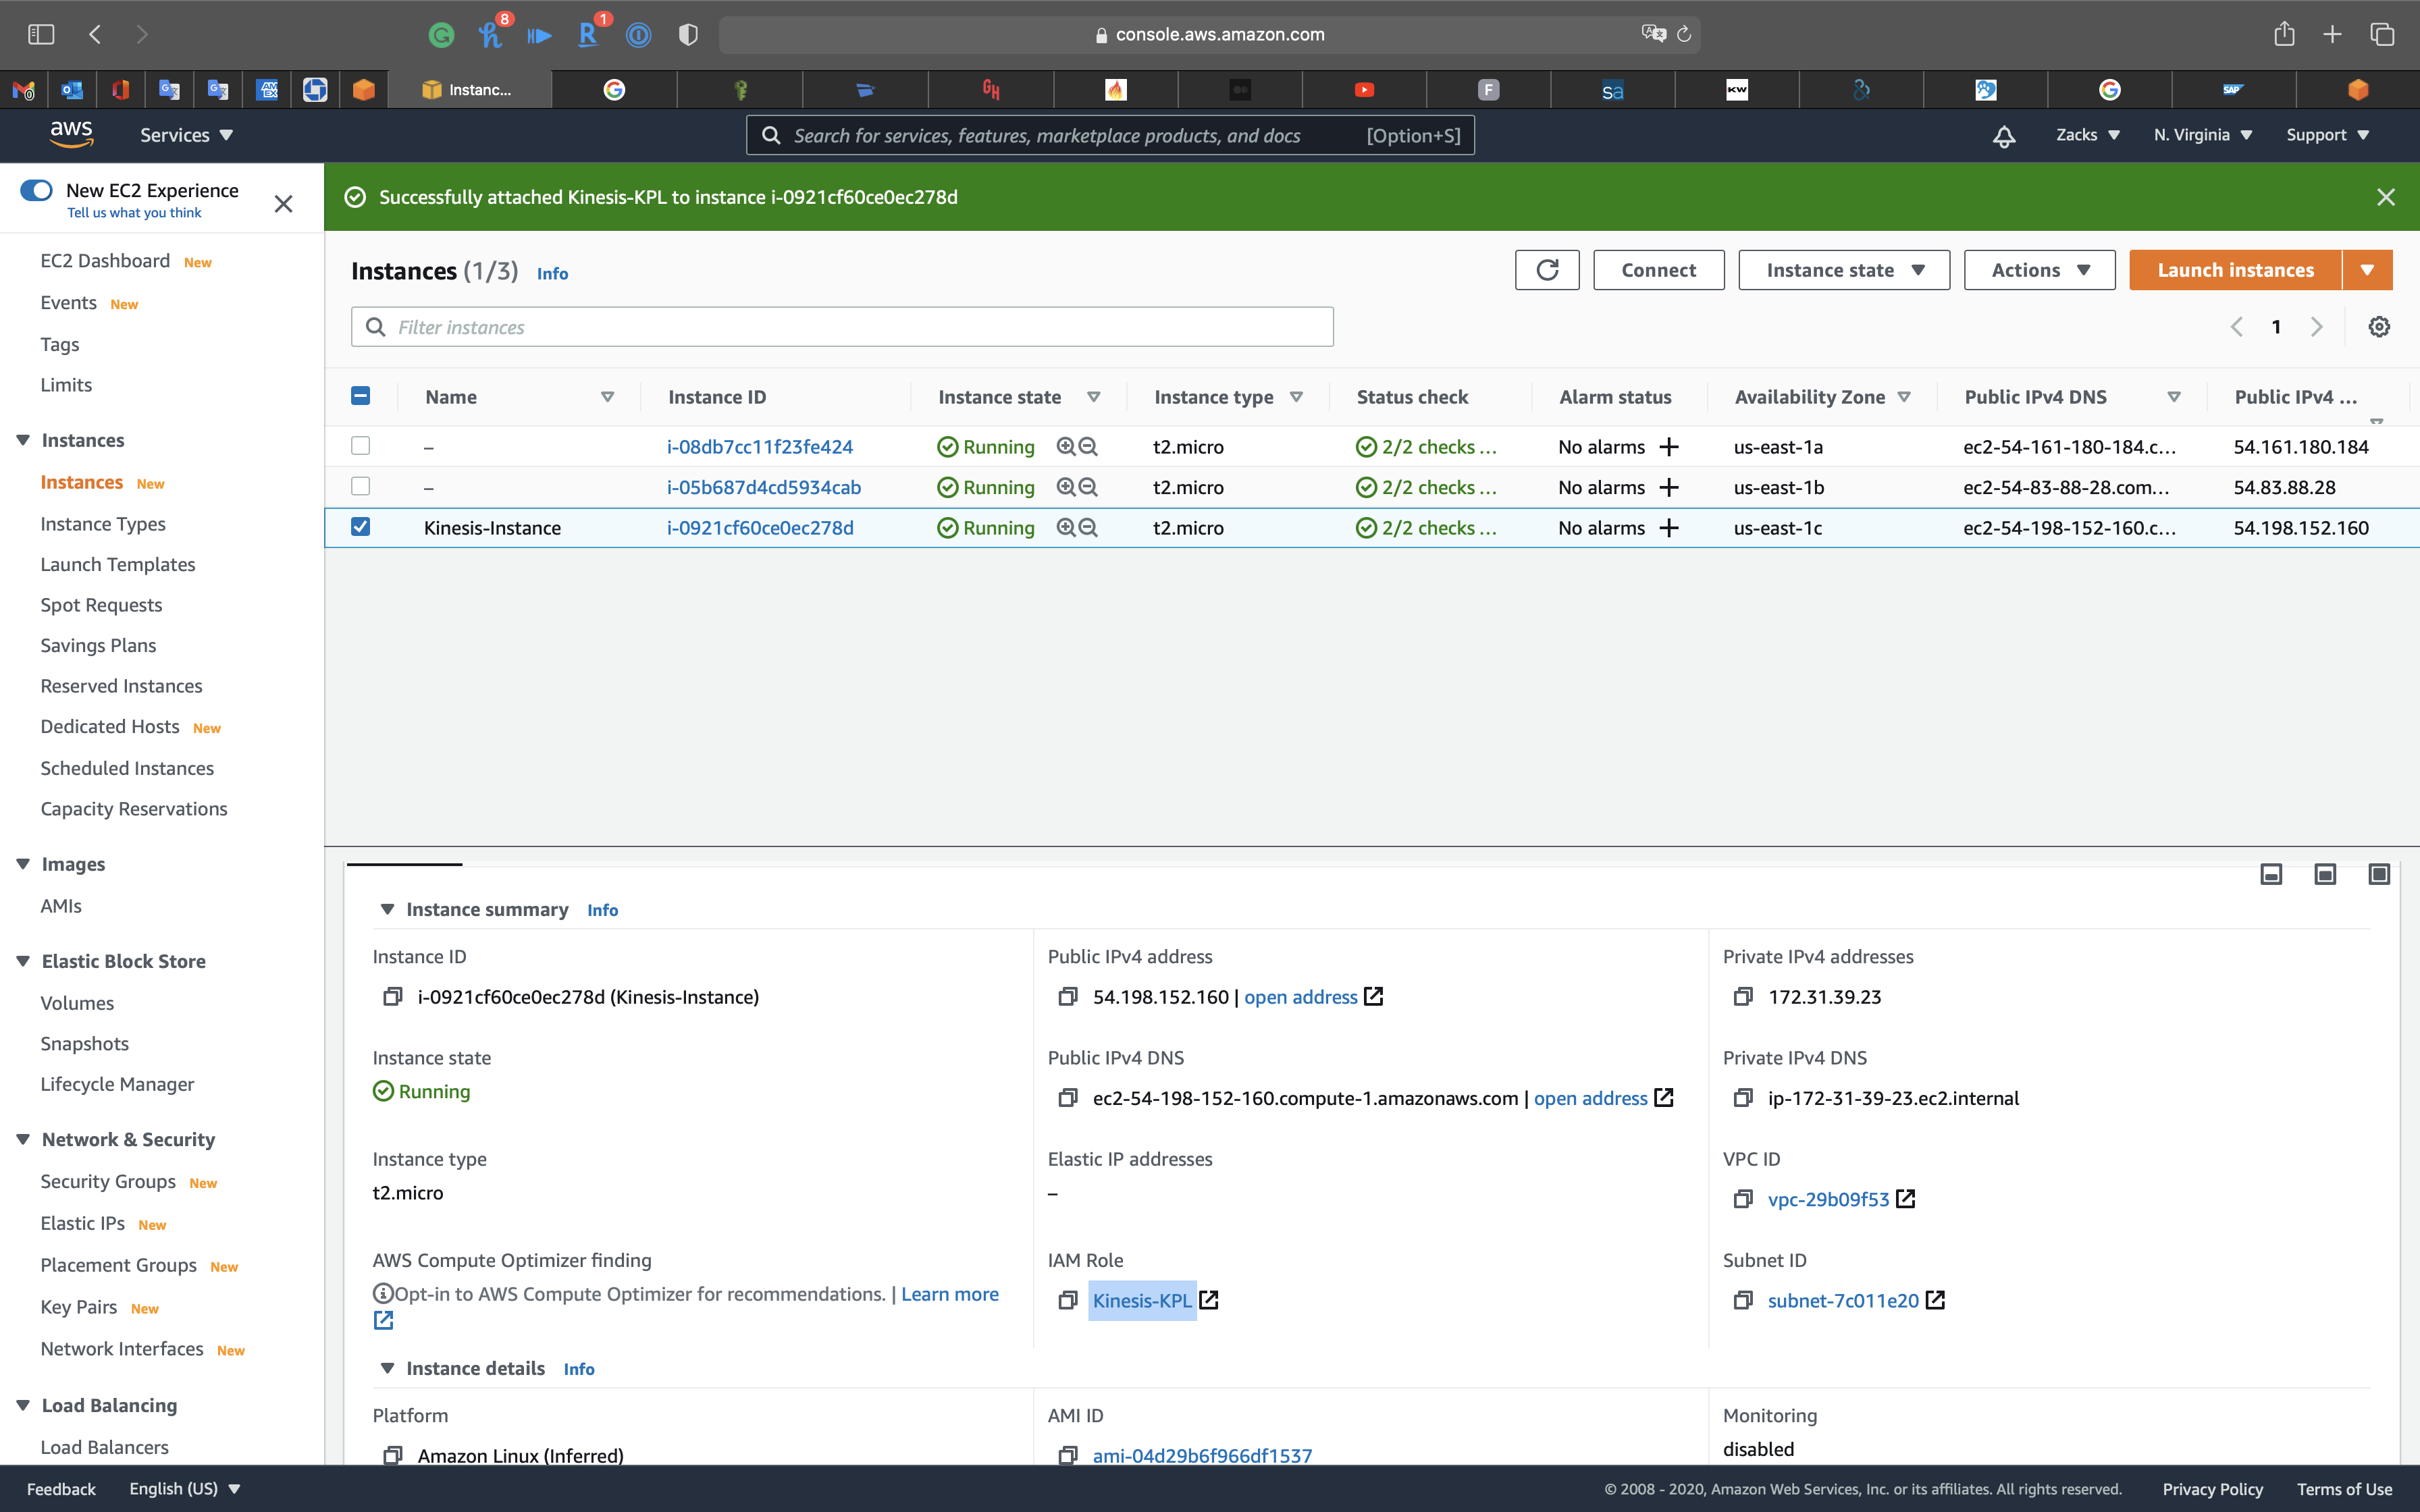Screen dimensions: 2420x1512
Task: Open the Services menu
Action: 186,135
